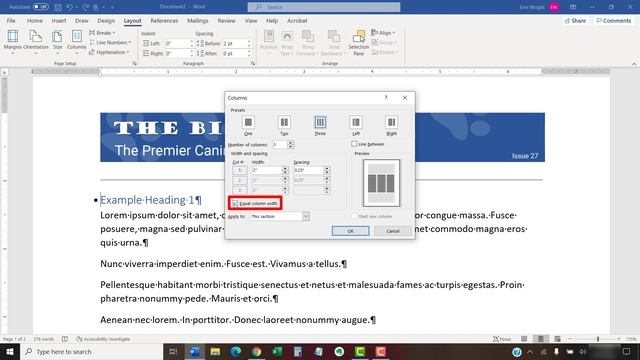640x360 pixels.
Task: Open the Review tab
Action: [227, 20]
